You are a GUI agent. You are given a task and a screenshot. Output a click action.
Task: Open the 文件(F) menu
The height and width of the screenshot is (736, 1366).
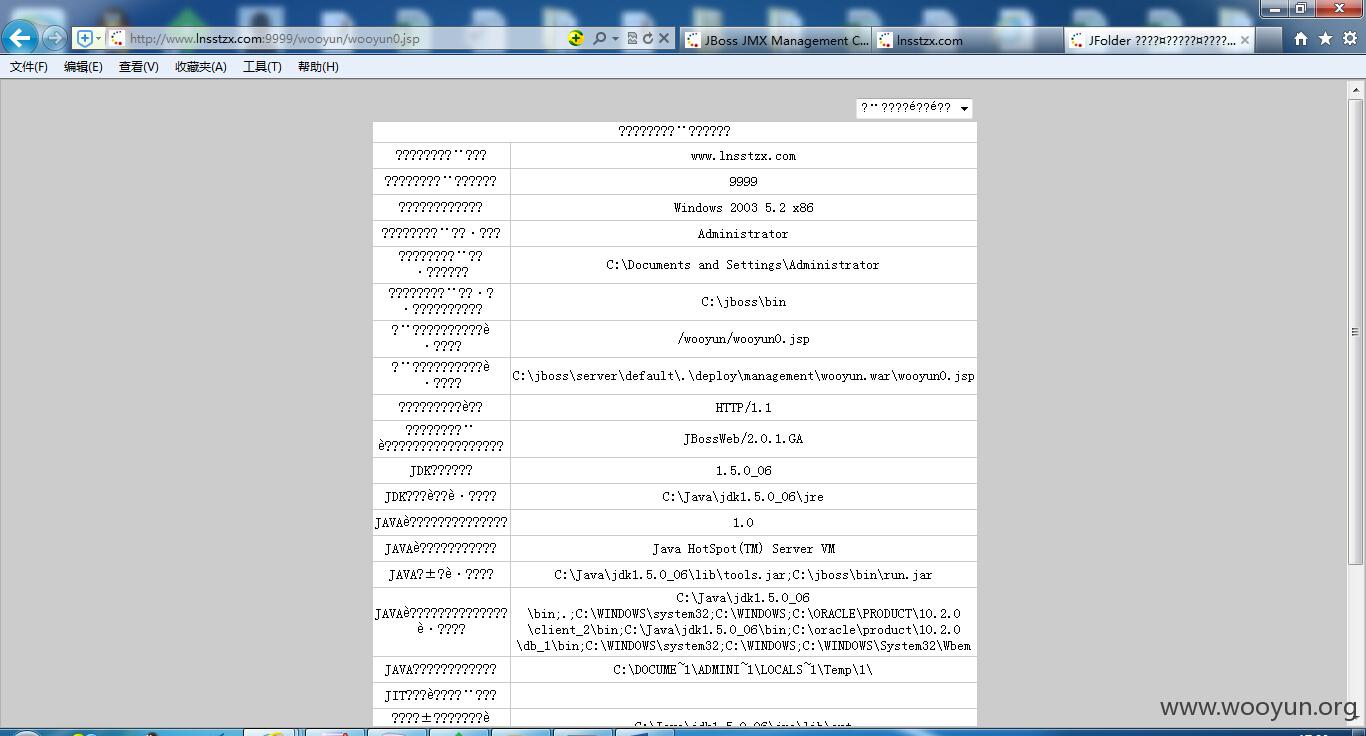tap(29, 67)
